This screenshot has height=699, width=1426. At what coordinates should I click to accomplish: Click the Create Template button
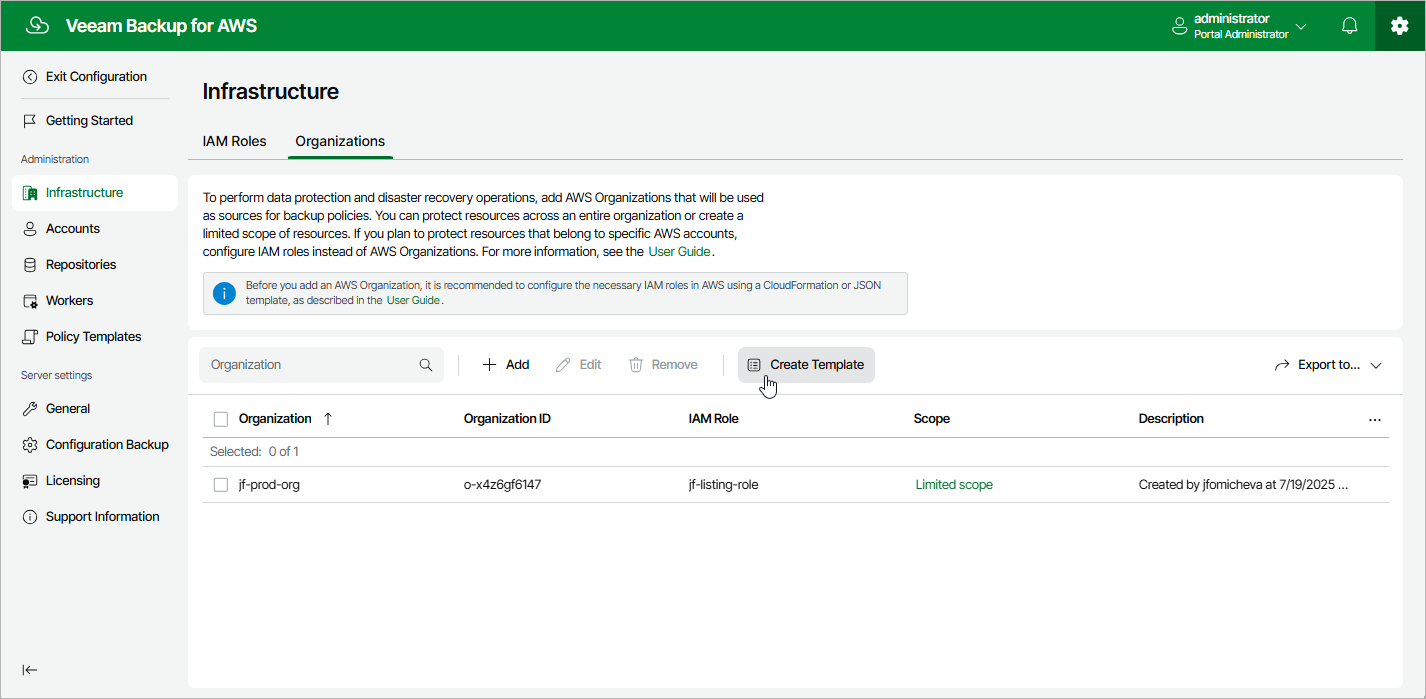point(806,365)
